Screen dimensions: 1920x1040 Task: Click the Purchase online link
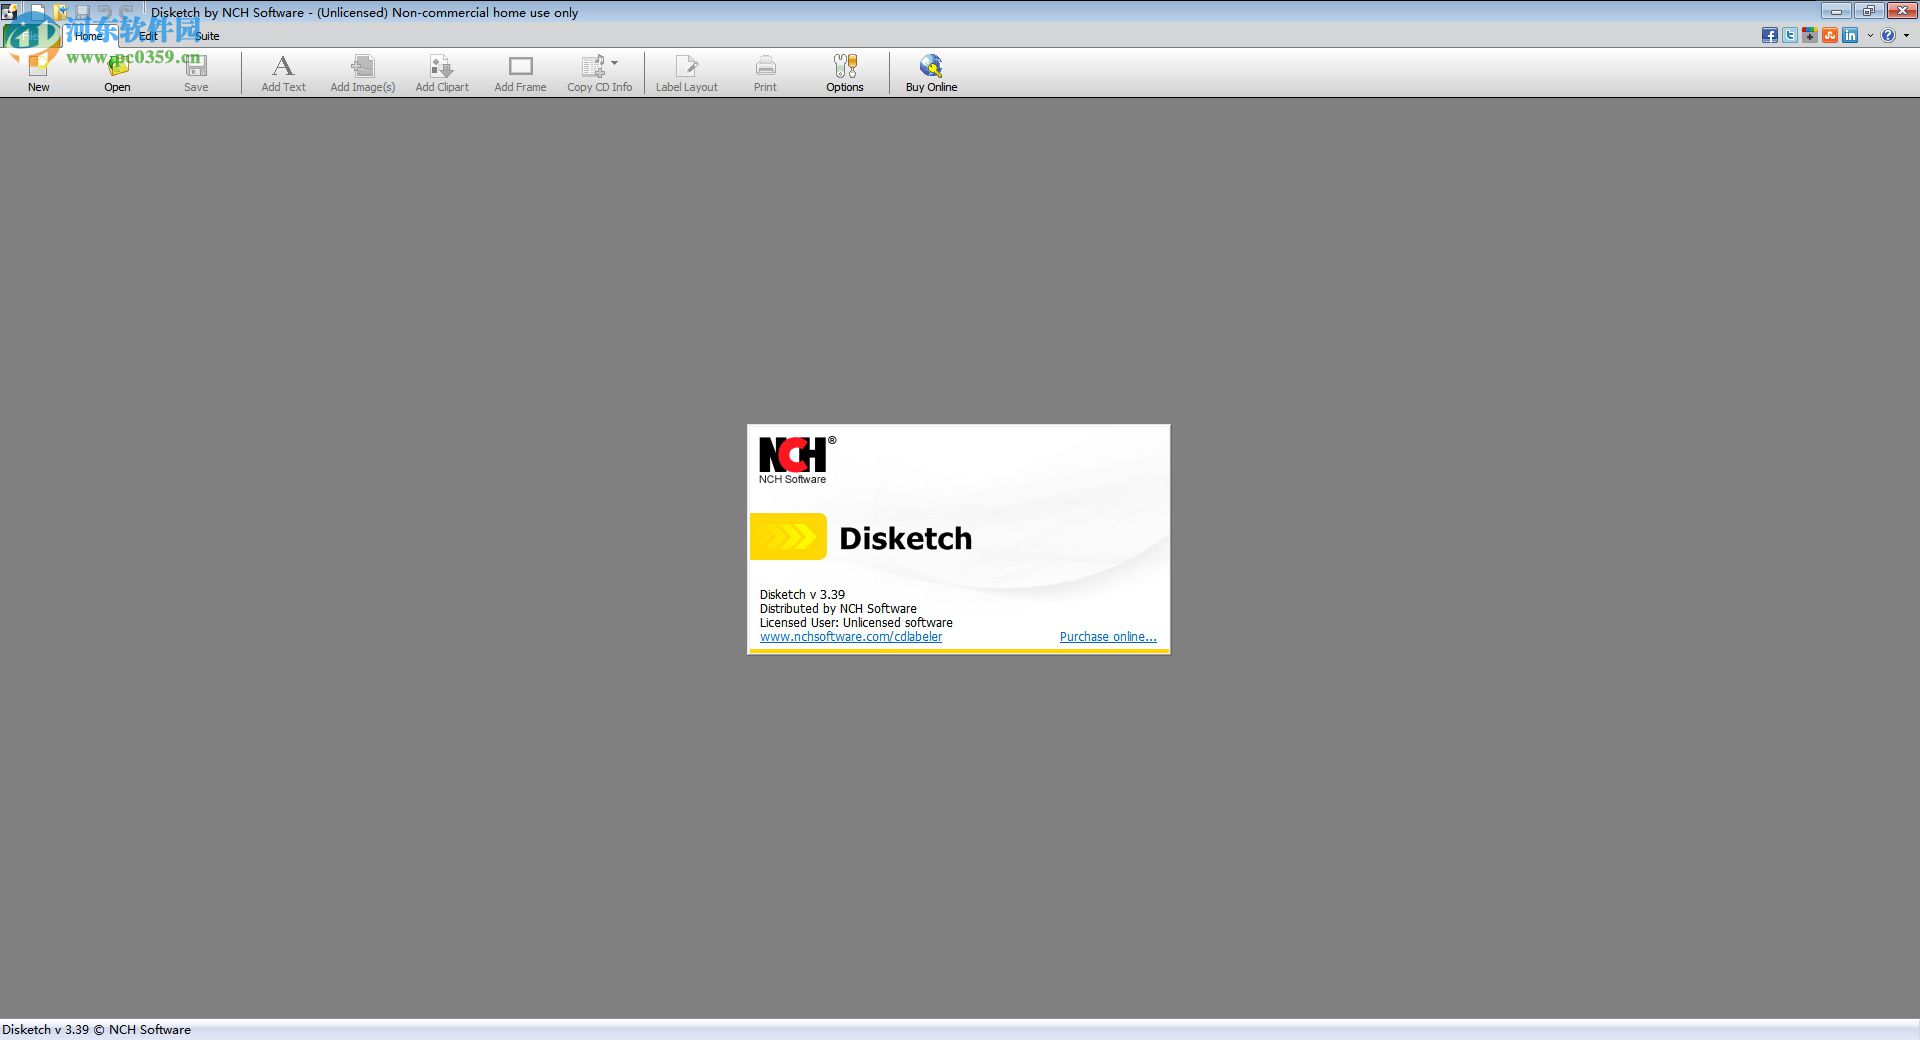1108,636
